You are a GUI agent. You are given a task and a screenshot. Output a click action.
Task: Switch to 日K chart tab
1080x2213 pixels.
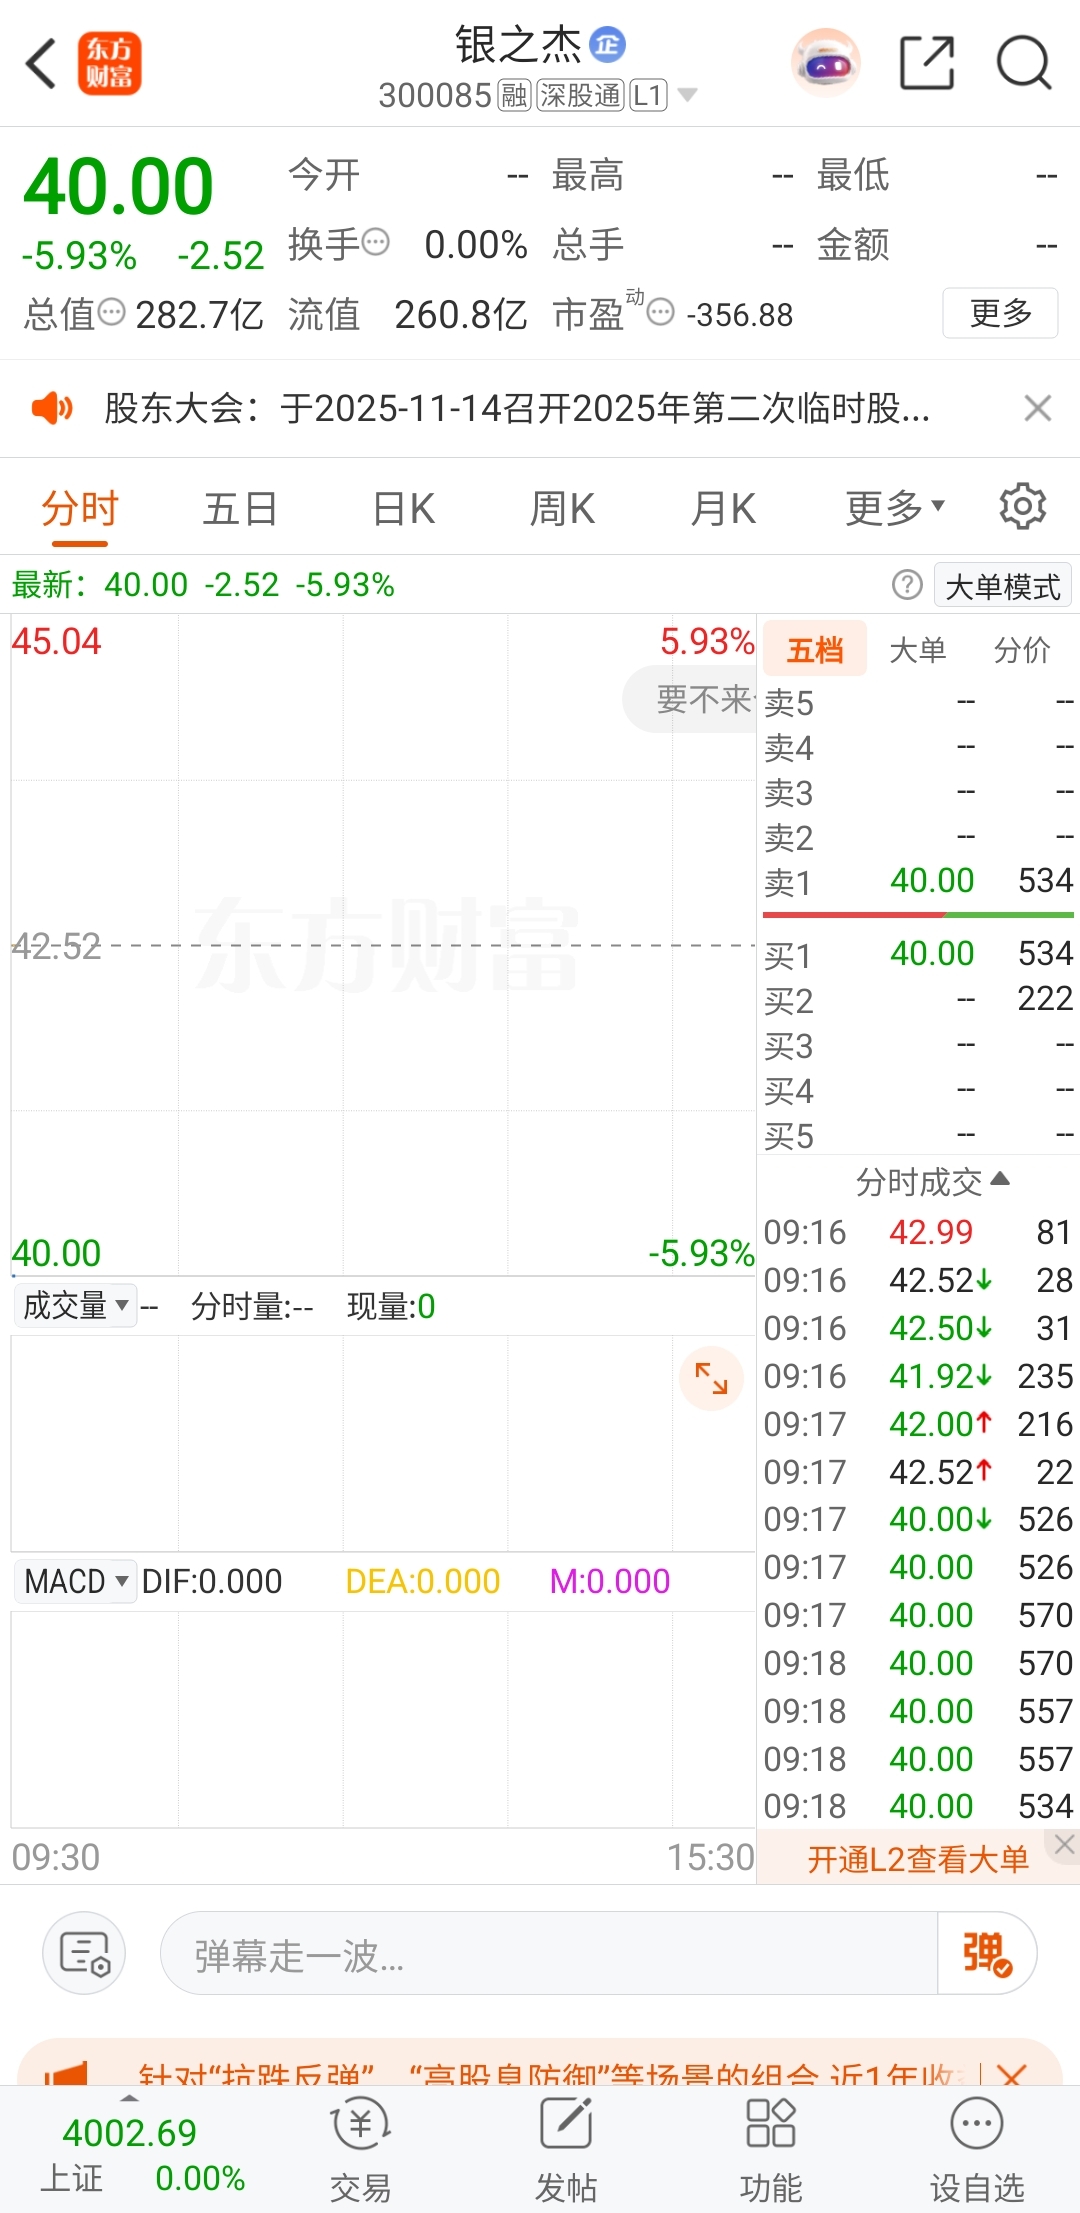pos(404,509)
